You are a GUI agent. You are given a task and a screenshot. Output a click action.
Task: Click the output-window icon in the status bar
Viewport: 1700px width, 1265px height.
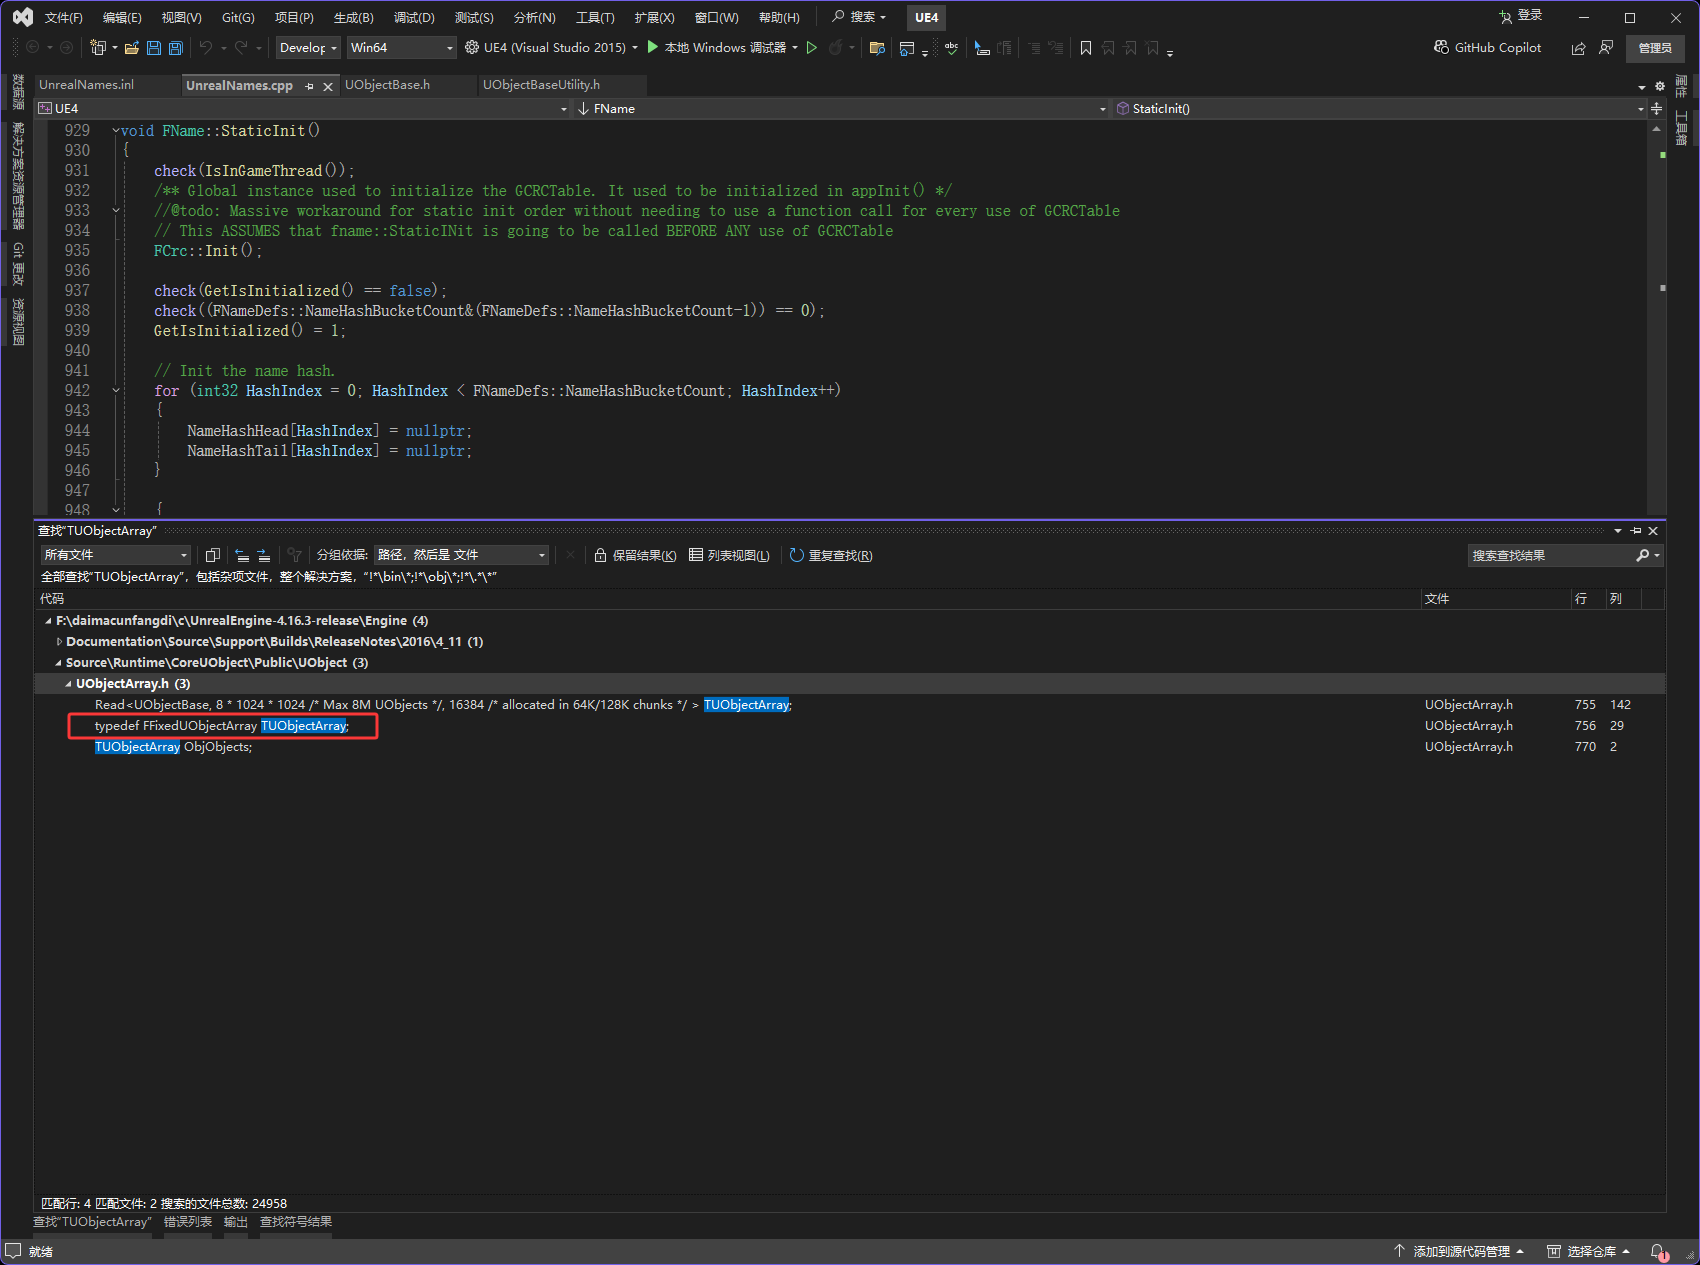click(x=13, y=1251)
